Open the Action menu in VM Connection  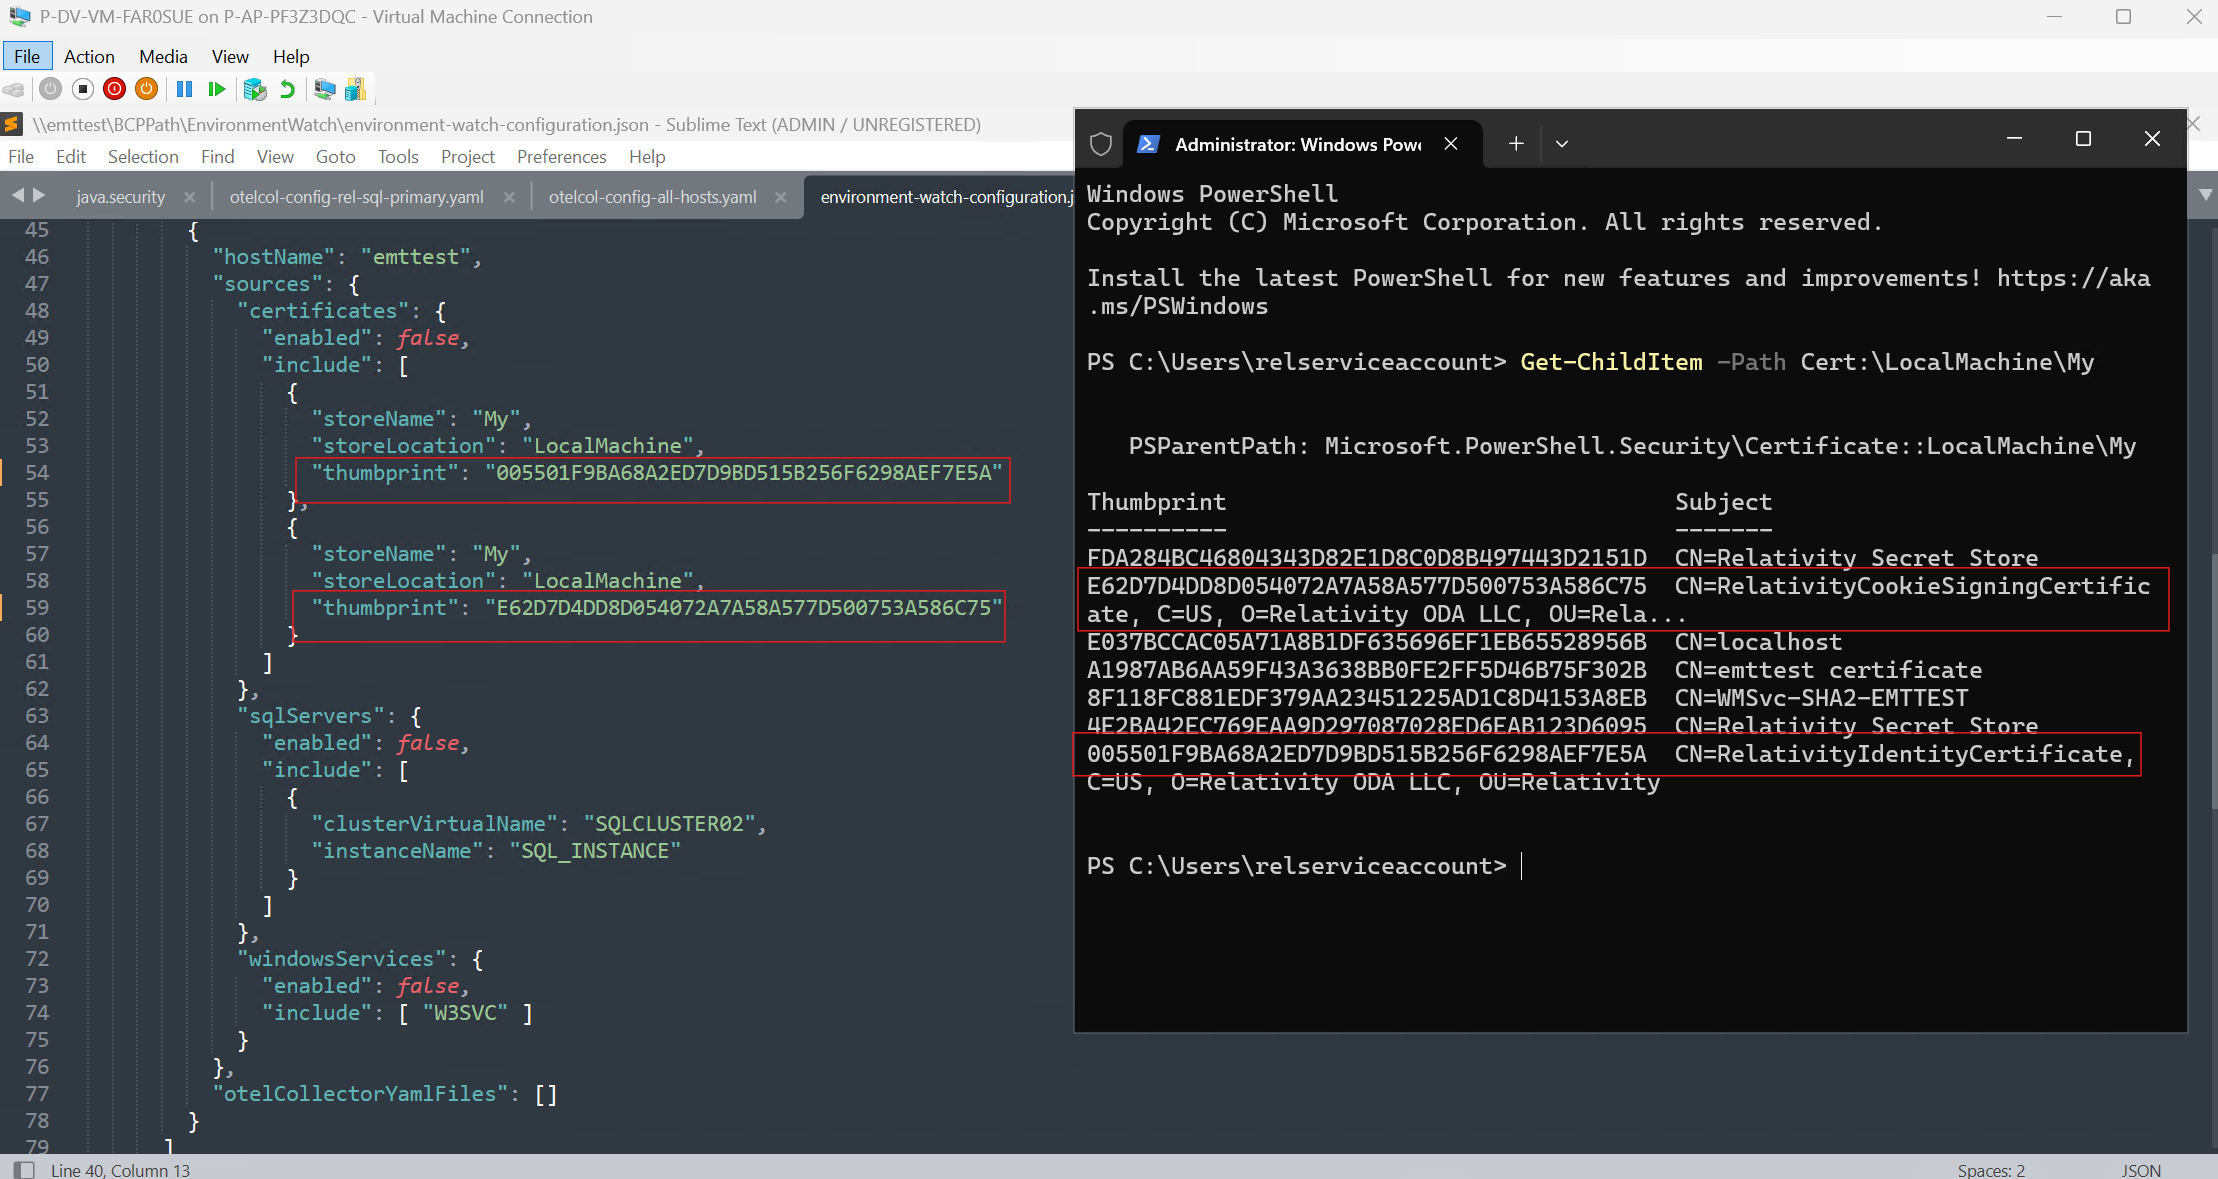coord(89,57)
